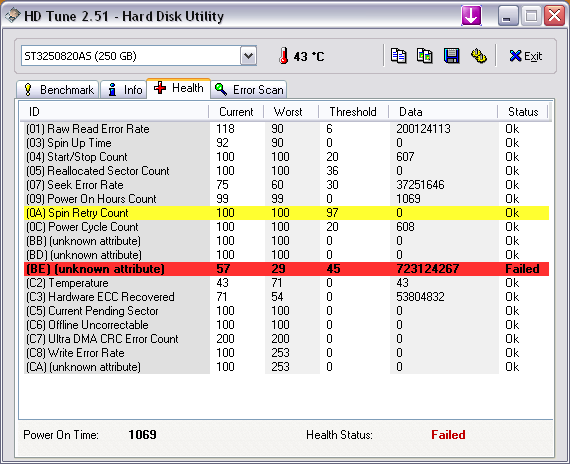The image size is (570, 464).
Task: Click the purple down-arrow icon in title bar
Action: pyautogui.click(x=471, y=16)
